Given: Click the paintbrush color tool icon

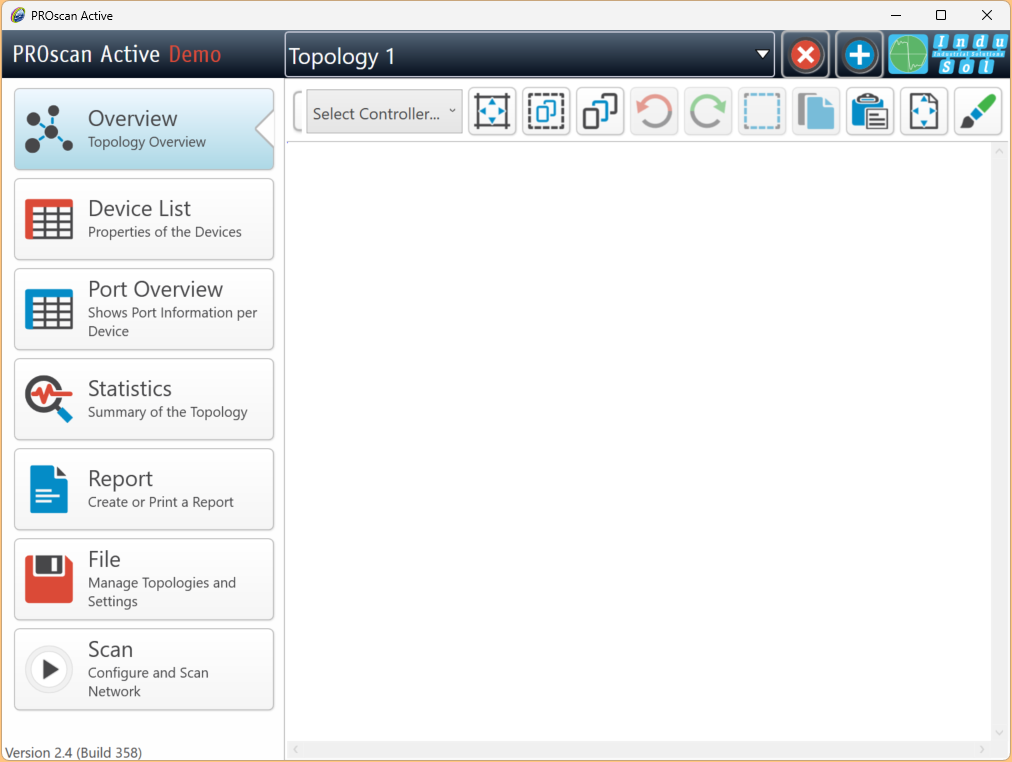Looking at the screenshot, I should click(x=978, y=111).
